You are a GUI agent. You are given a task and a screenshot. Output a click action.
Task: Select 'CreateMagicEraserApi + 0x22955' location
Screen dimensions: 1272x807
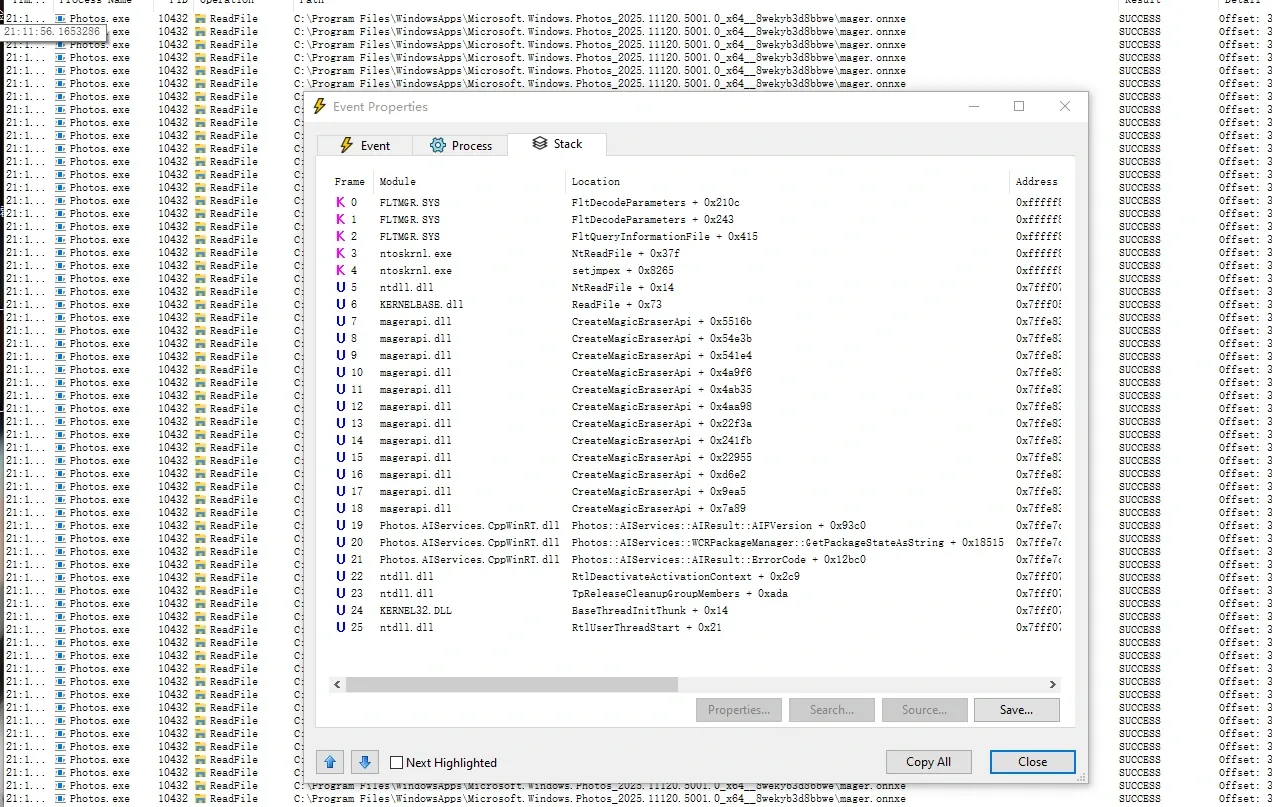tap(661, 458)
